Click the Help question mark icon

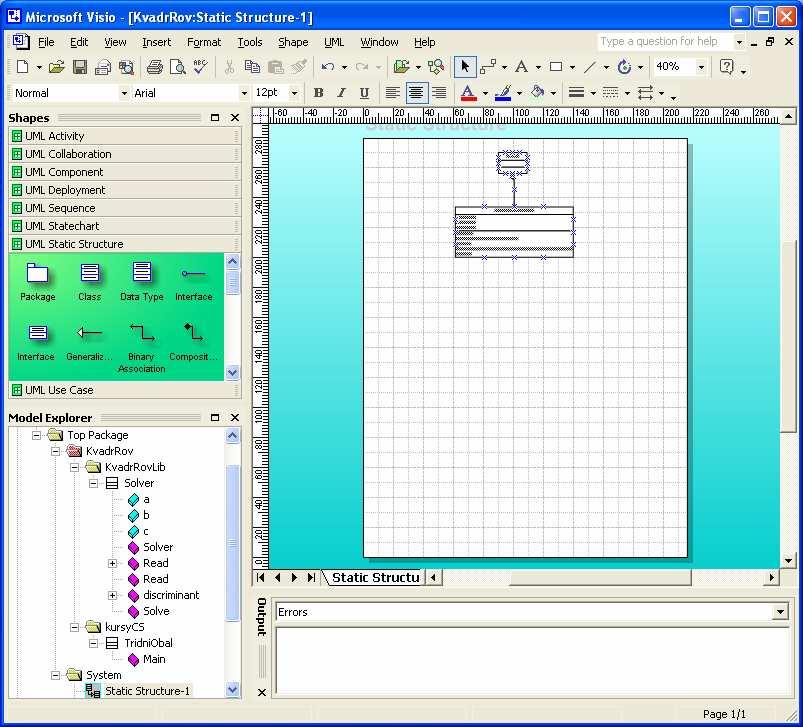point(726,67)
